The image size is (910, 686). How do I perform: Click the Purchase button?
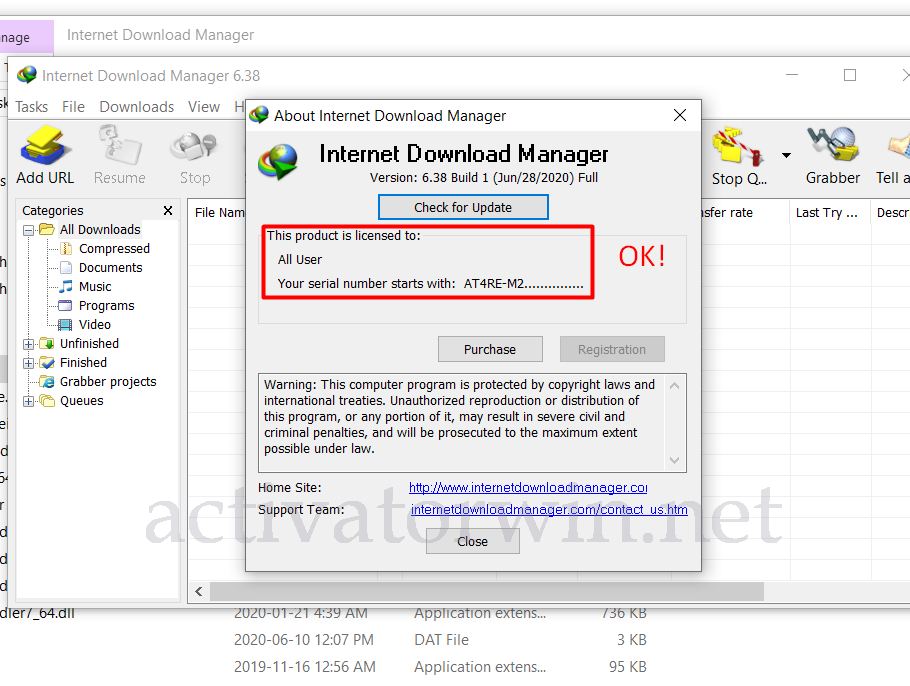[x=490, y=349]
